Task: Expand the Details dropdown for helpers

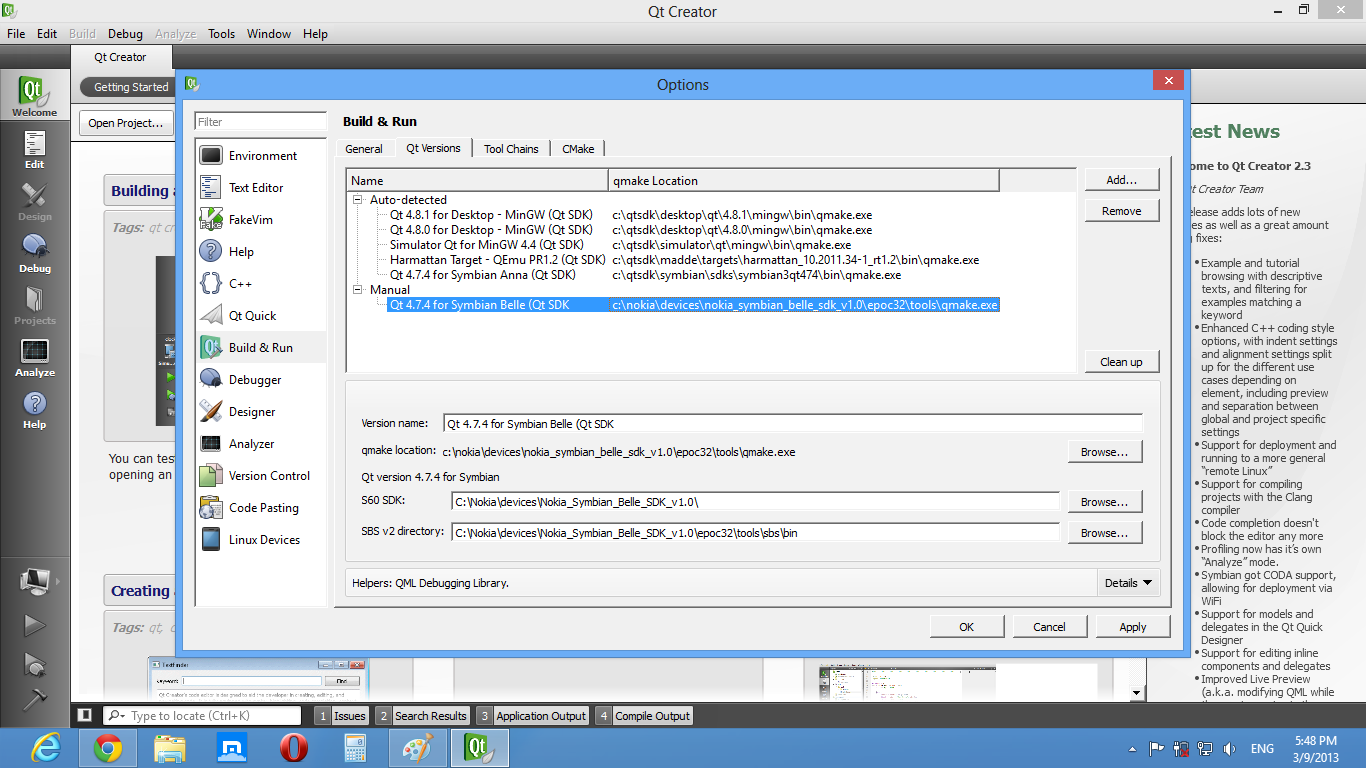Action: (1128, 583)
